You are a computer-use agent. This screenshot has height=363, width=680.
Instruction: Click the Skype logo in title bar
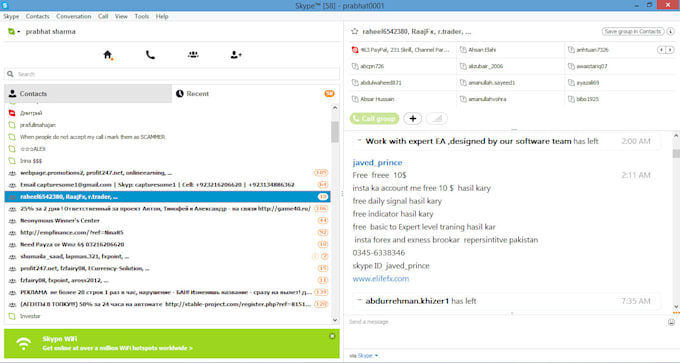[x=5, y=5]
